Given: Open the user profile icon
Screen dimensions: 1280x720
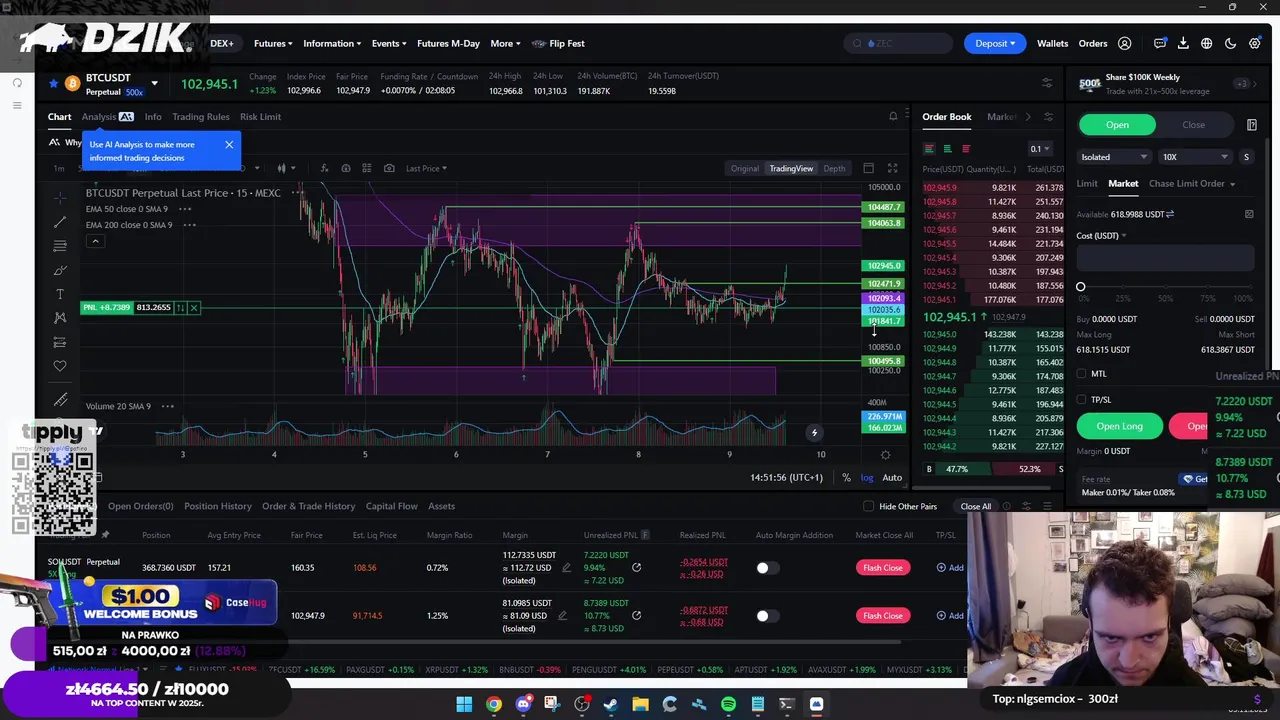Looking at the screenshot, I should point(1125,43).
